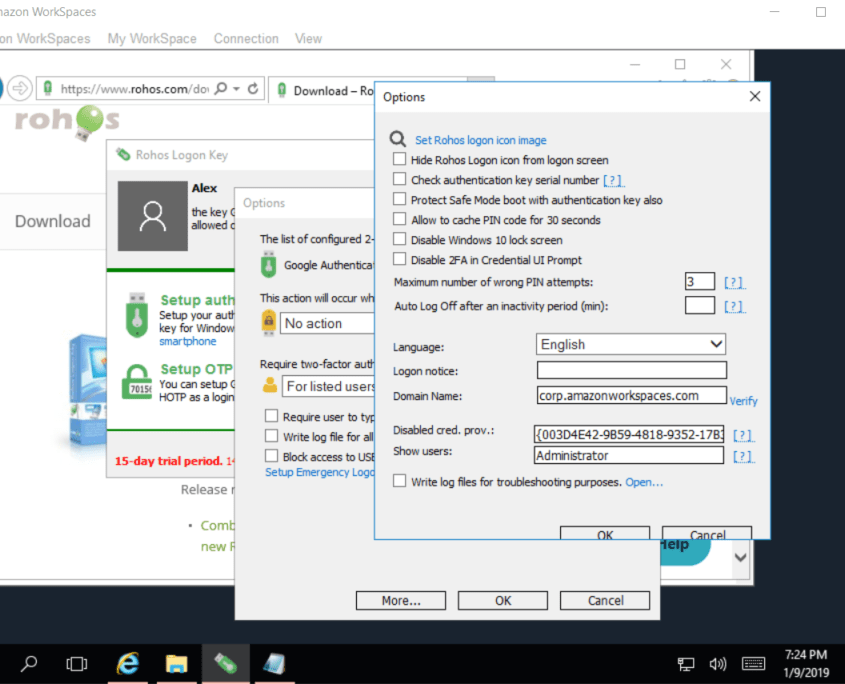Click the Verify link beside Domain Name
The width and height of the screenshot is (845, 684).
[x=744, y=401]
